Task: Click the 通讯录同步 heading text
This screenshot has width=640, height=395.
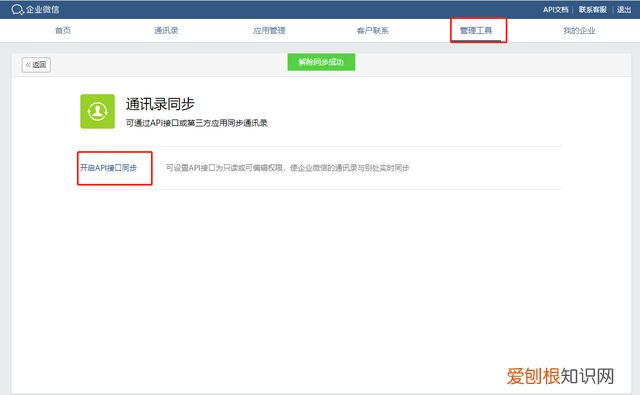Action: click(160, 104)
